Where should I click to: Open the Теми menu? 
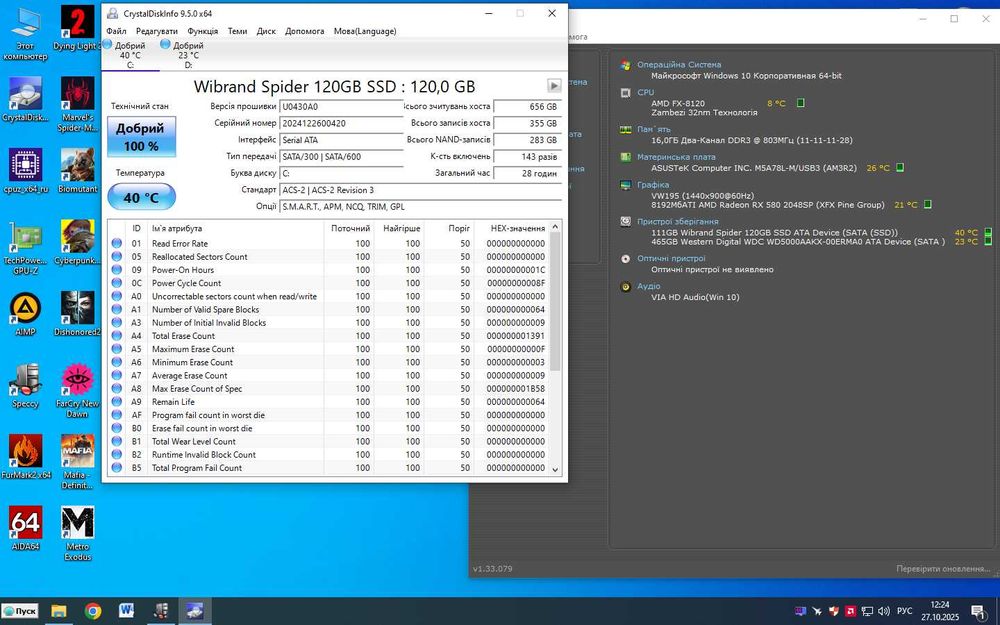[x=237, y=31]
